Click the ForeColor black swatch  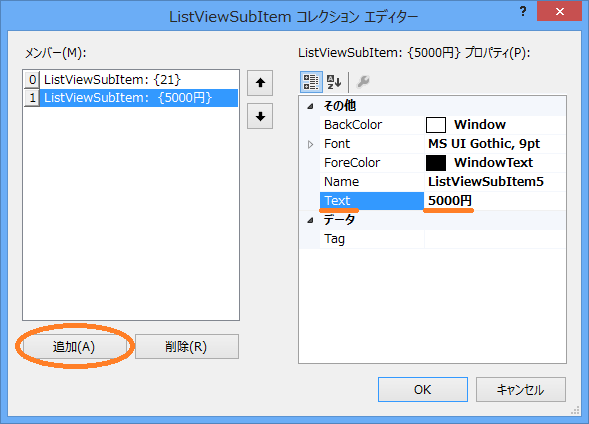pyautogui.click(x=436, y=163)
